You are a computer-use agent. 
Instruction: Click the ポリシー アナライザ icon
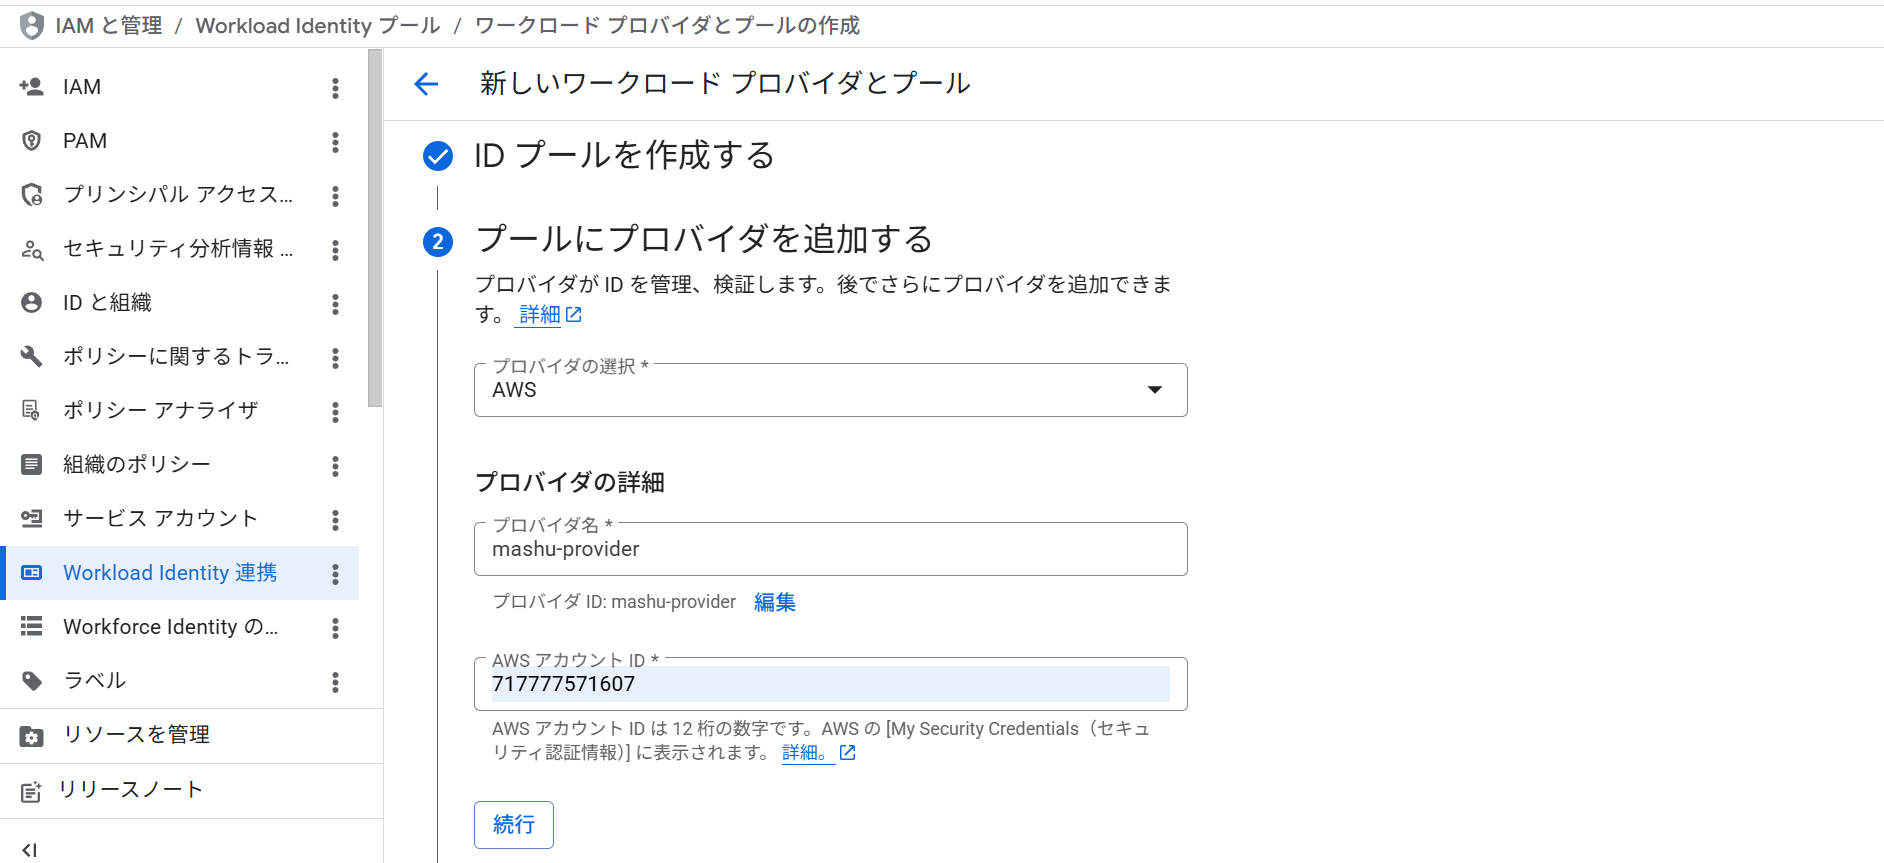[x=32, y=410]
